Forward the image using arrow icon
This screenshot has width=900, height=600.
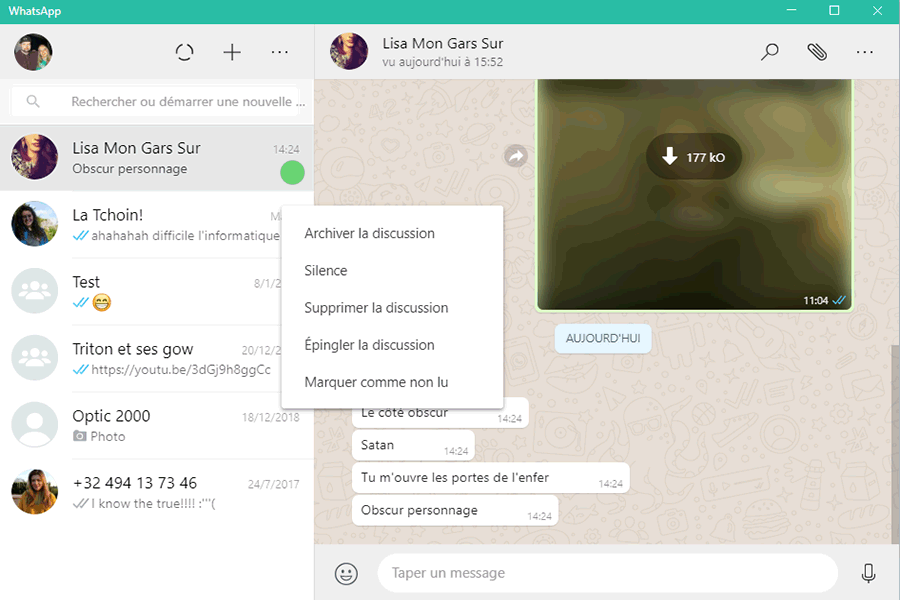pos(516,156)
